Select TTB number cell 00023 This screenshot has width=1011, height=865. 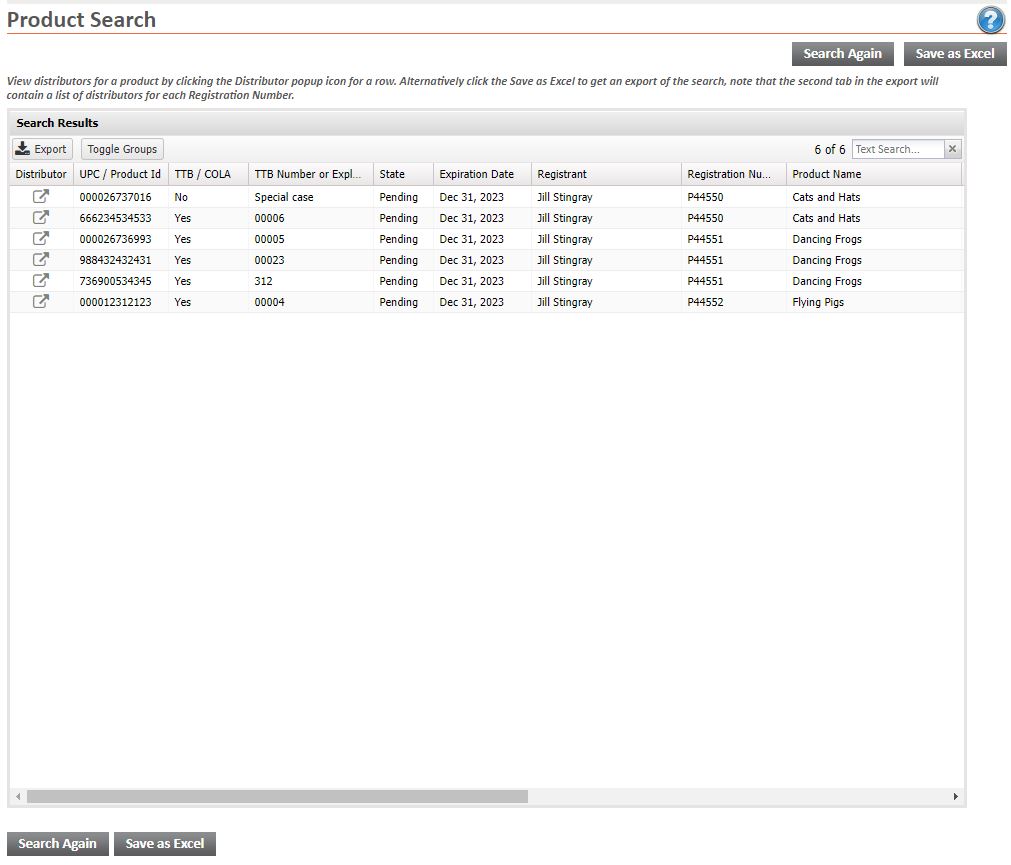[x=311, y=260]
